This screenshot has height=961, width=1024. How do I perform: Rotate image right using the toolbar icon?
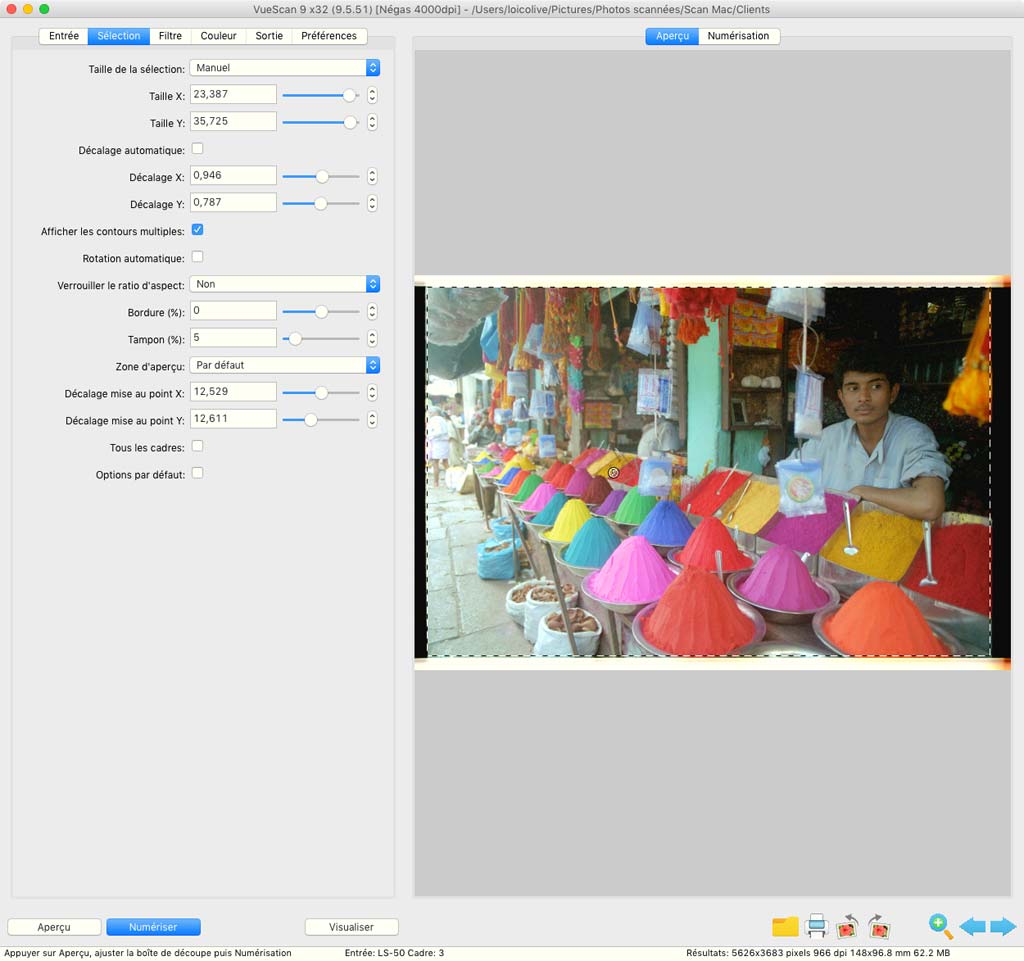click(x=880, y=927)
